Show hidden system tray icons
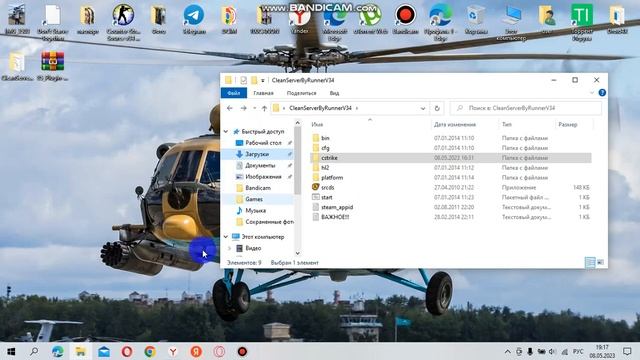 tap(507, 351)
